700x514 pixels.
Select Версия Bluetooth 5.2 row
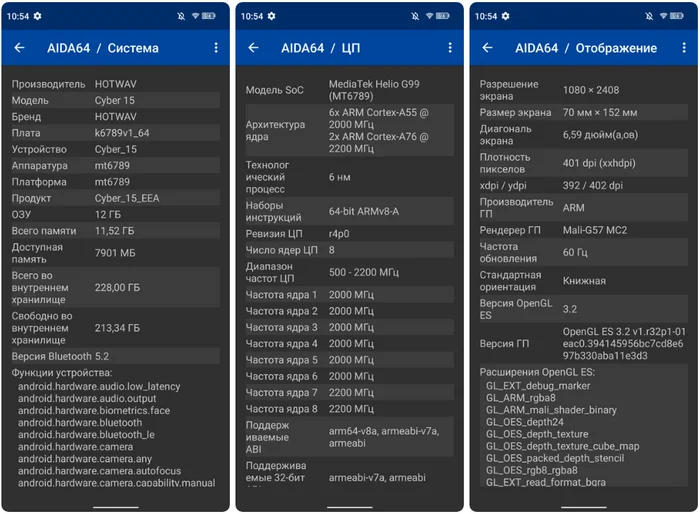click(x=116, y=356)
